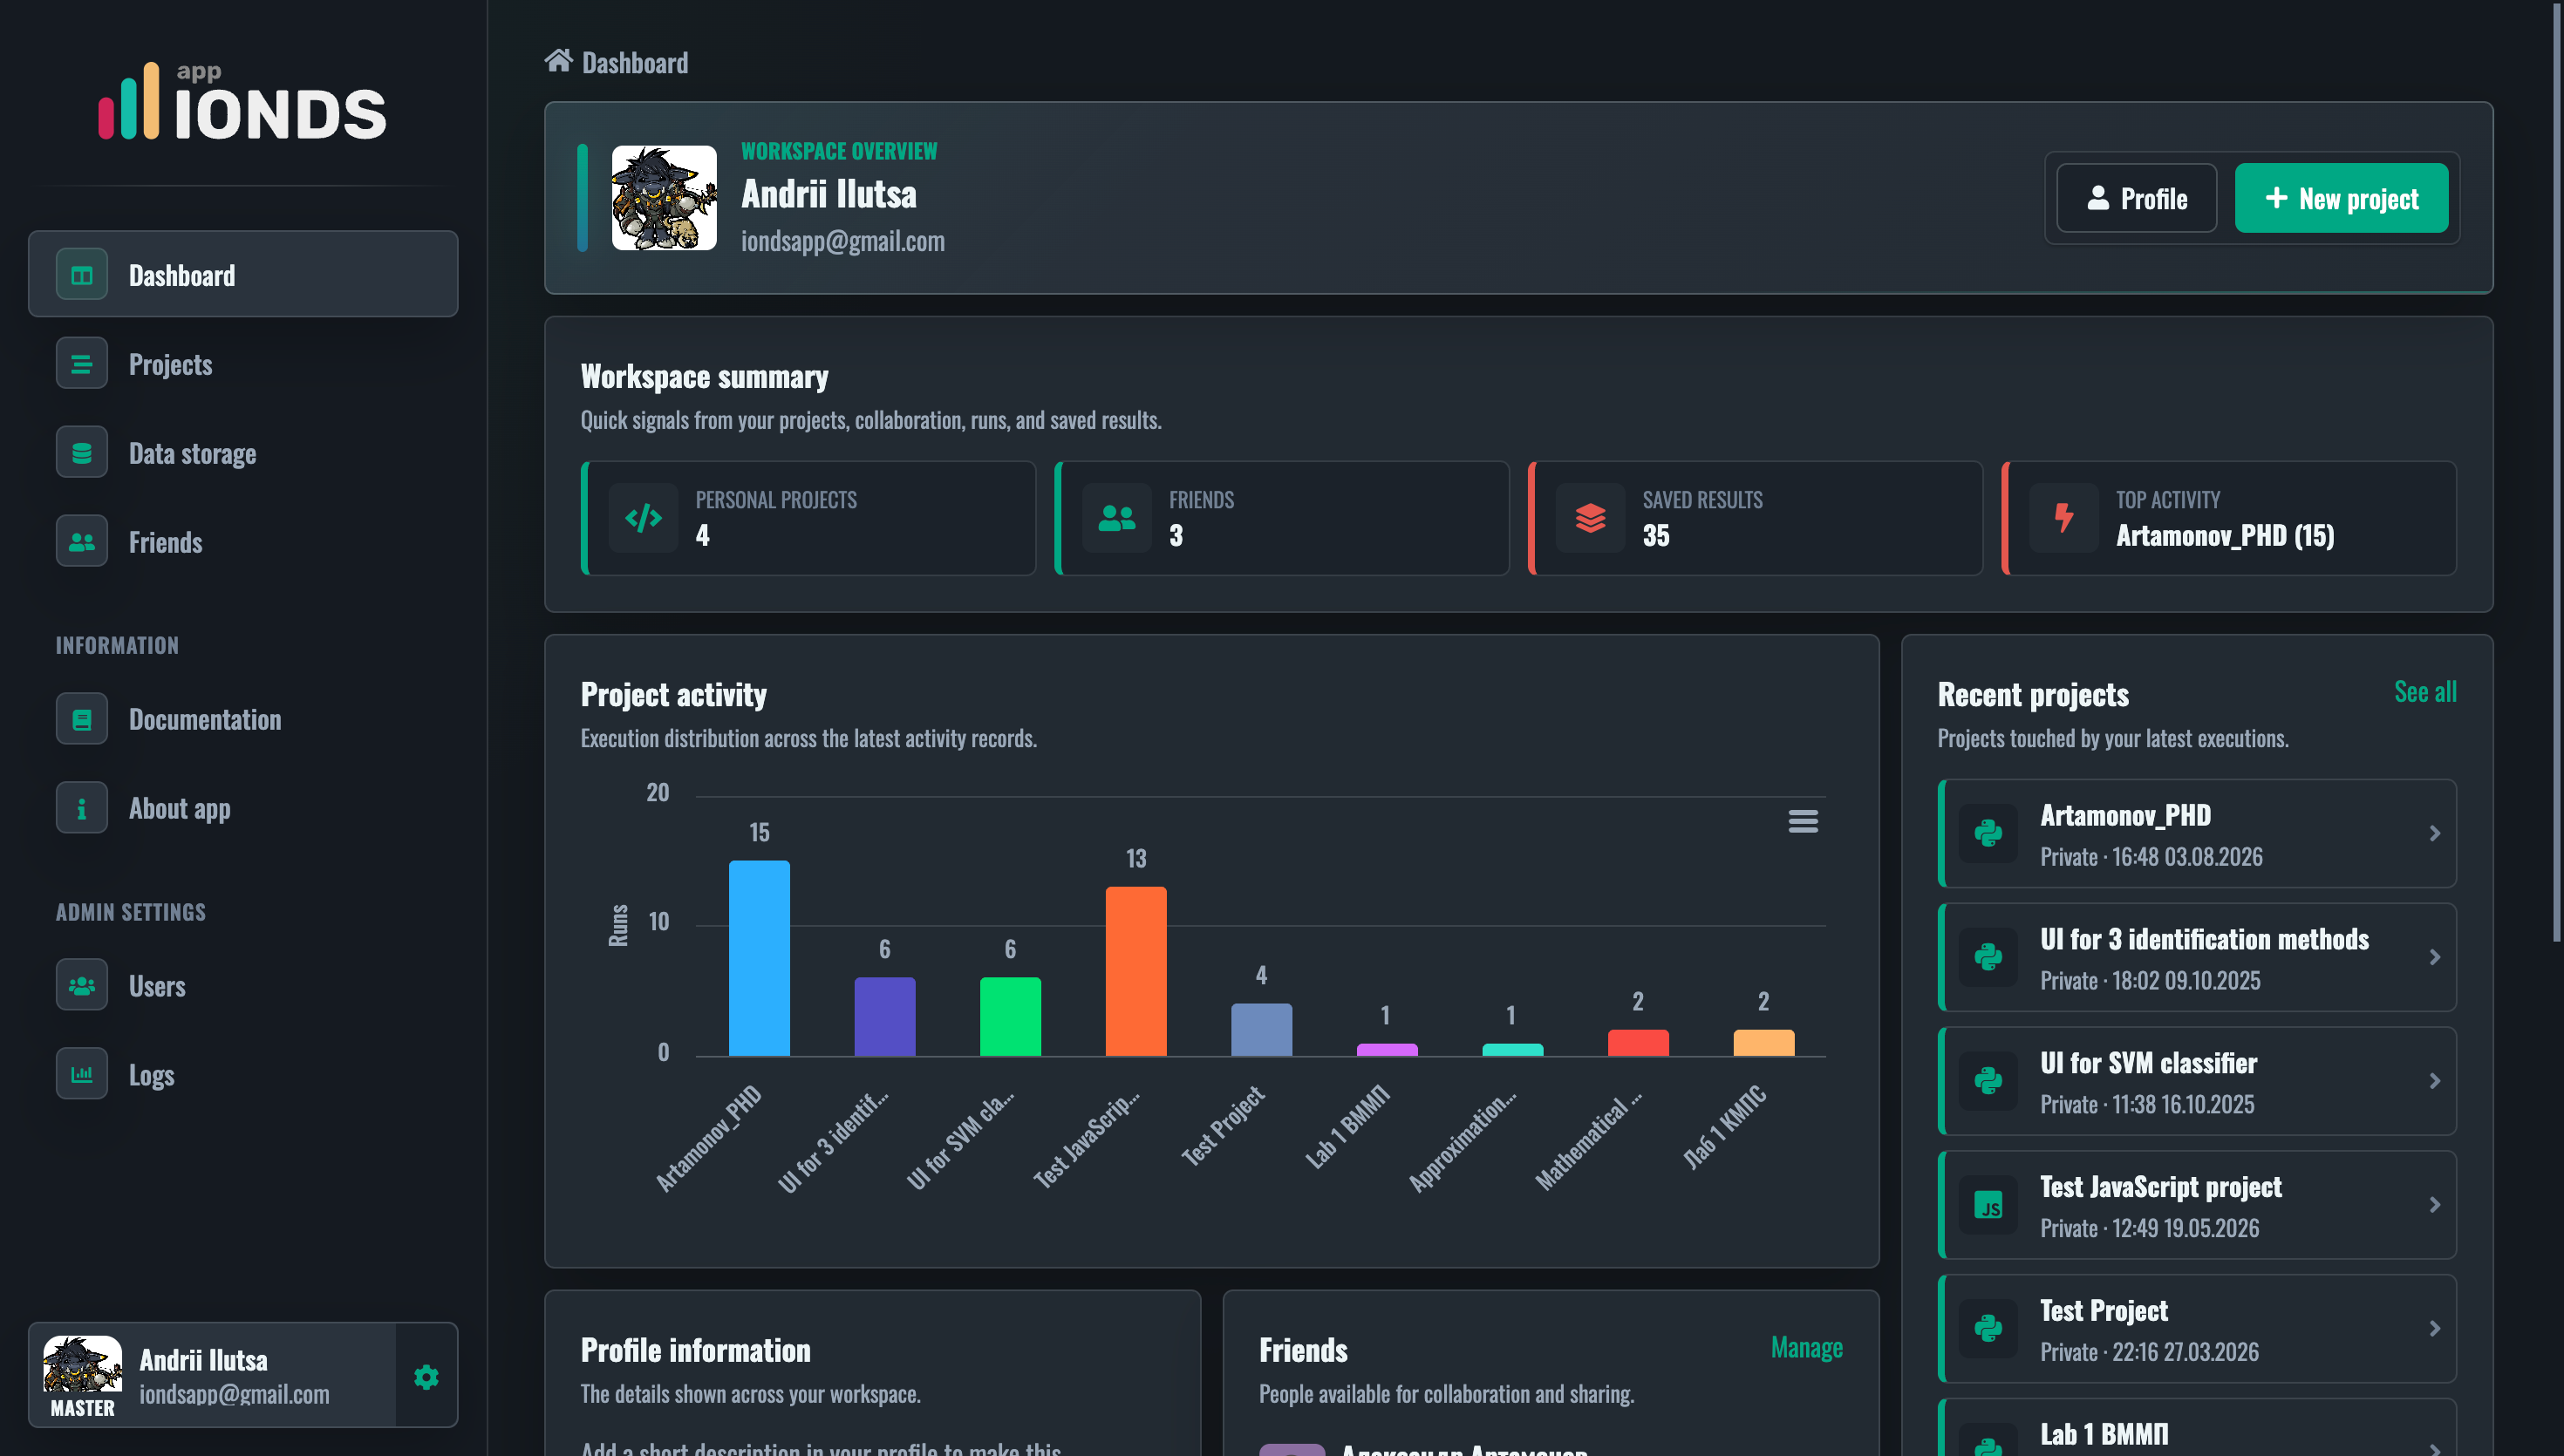
Task: Expand the Test Project entry chevron
Action: click(2434, 1328)
